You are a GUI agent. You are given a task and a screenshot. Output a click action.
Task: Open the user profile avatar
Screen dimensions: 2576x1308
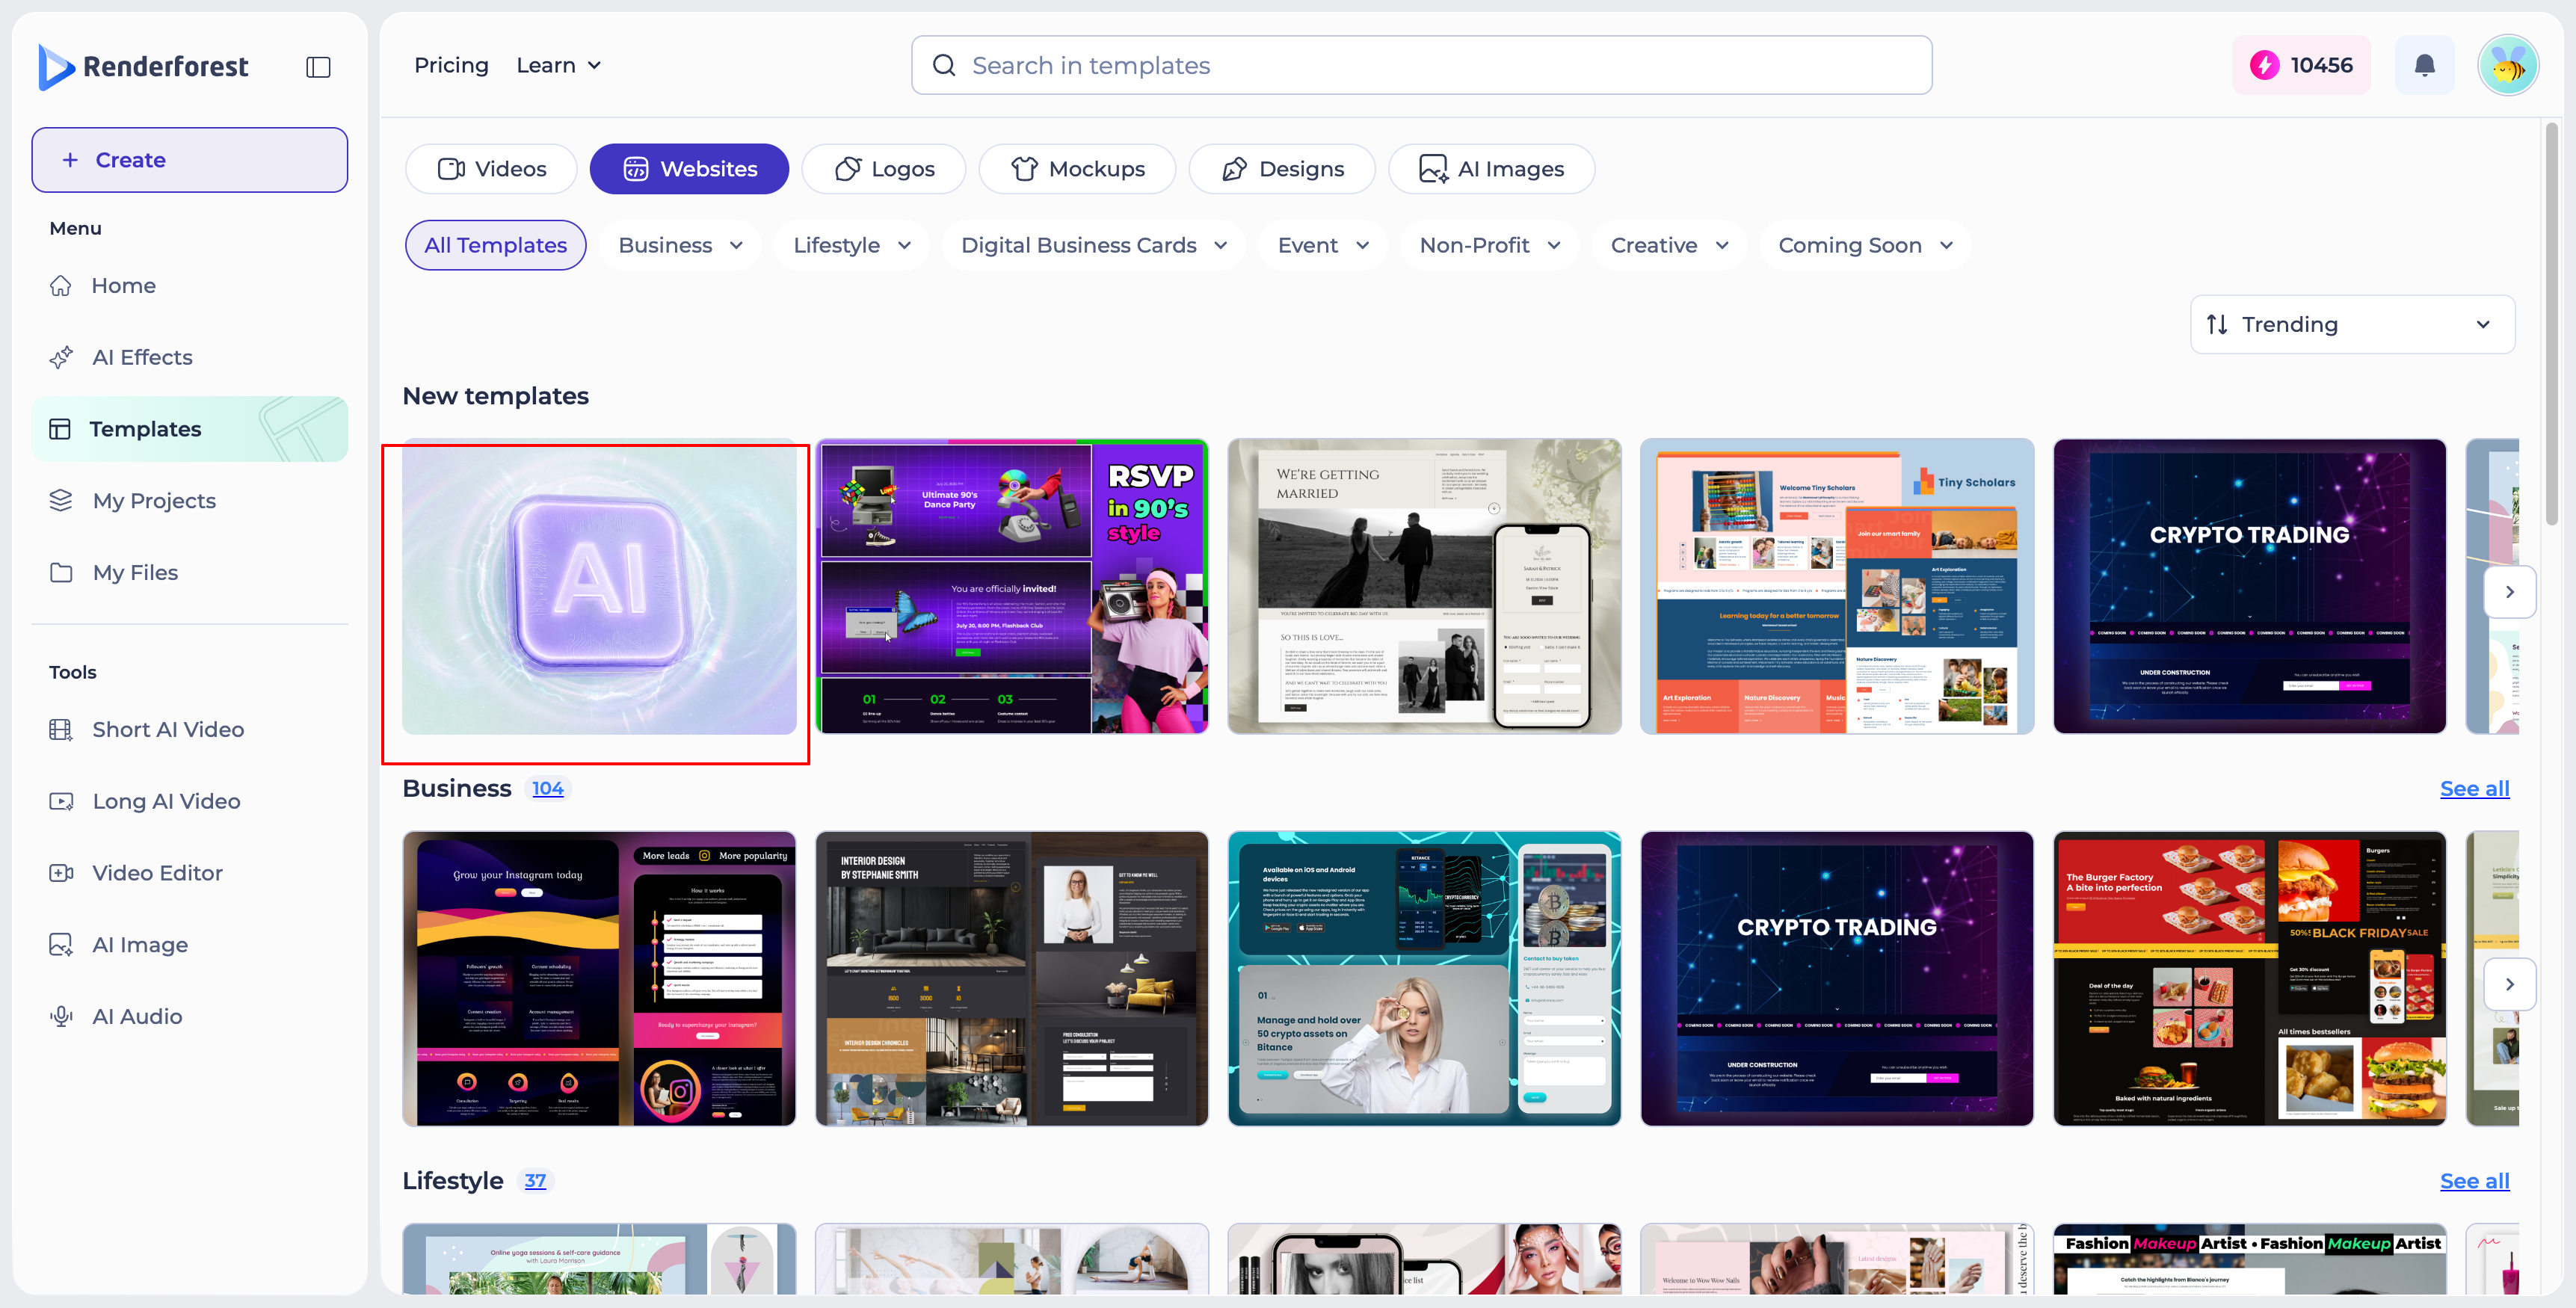pyautogui.click(x=2508, y=66)
